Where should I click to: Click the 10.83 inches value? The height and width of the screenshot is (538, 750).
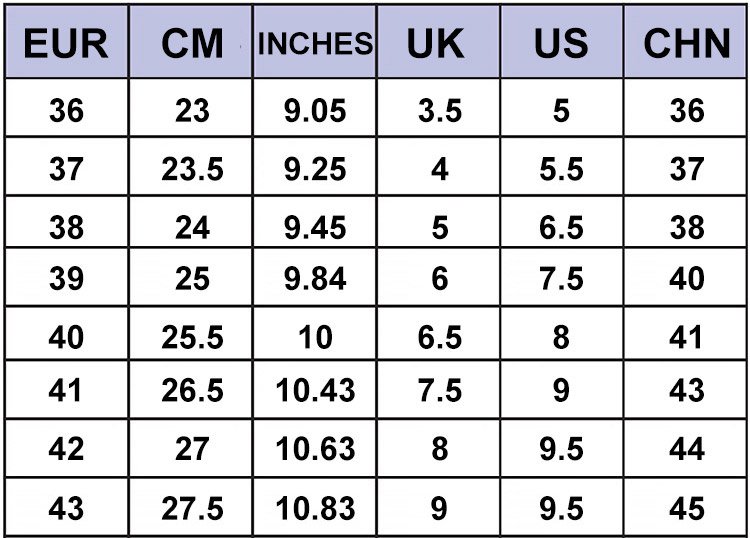(315, 509)
